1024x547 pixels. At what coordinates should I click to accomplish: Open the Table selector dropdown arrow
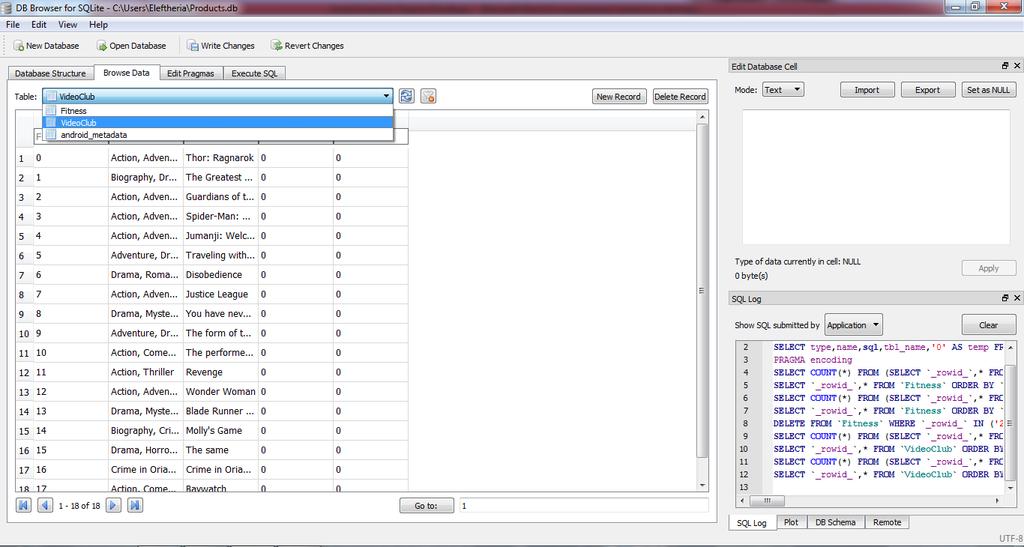tap(387, 97)
